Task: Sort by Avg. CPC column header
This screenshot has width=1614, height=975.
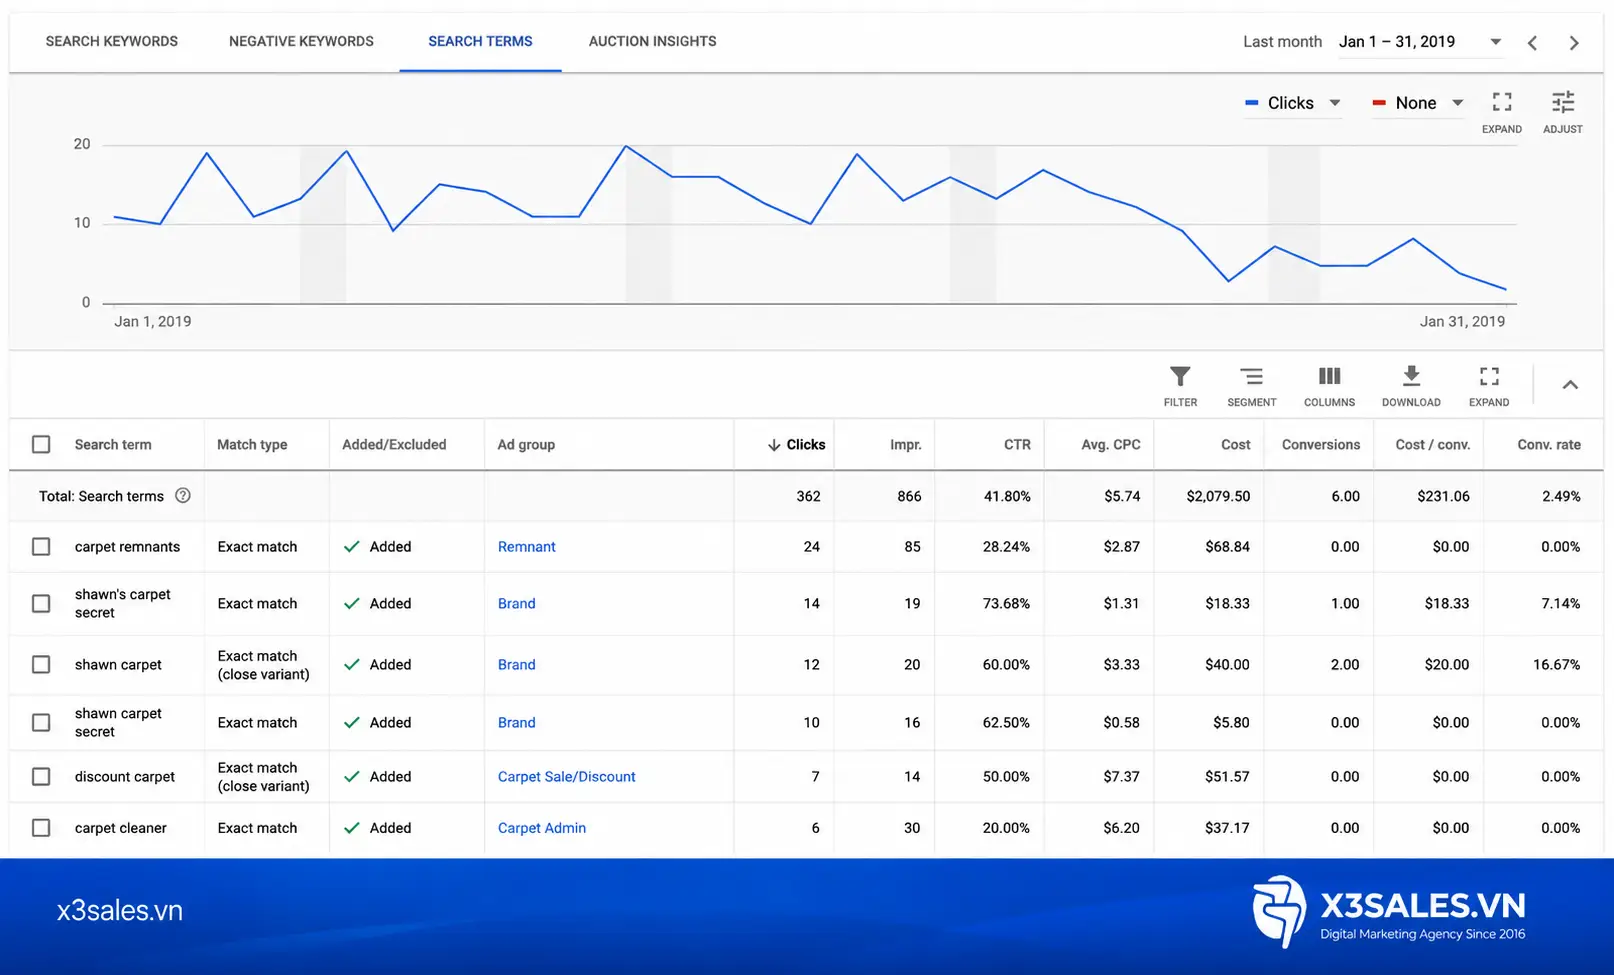Action: pyautogui.click(x=1110, y=445)
